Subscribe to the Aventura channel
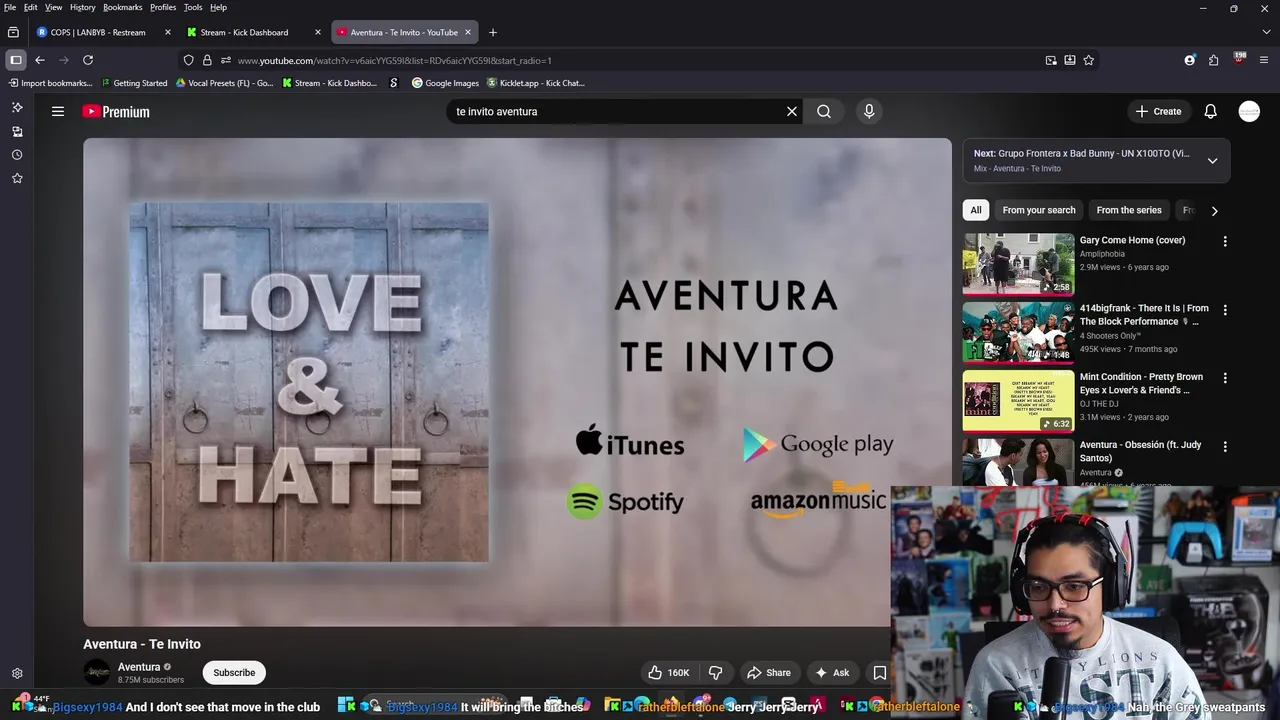The height and width of the screenshot is (720, 1280). [x=234, y=673]
